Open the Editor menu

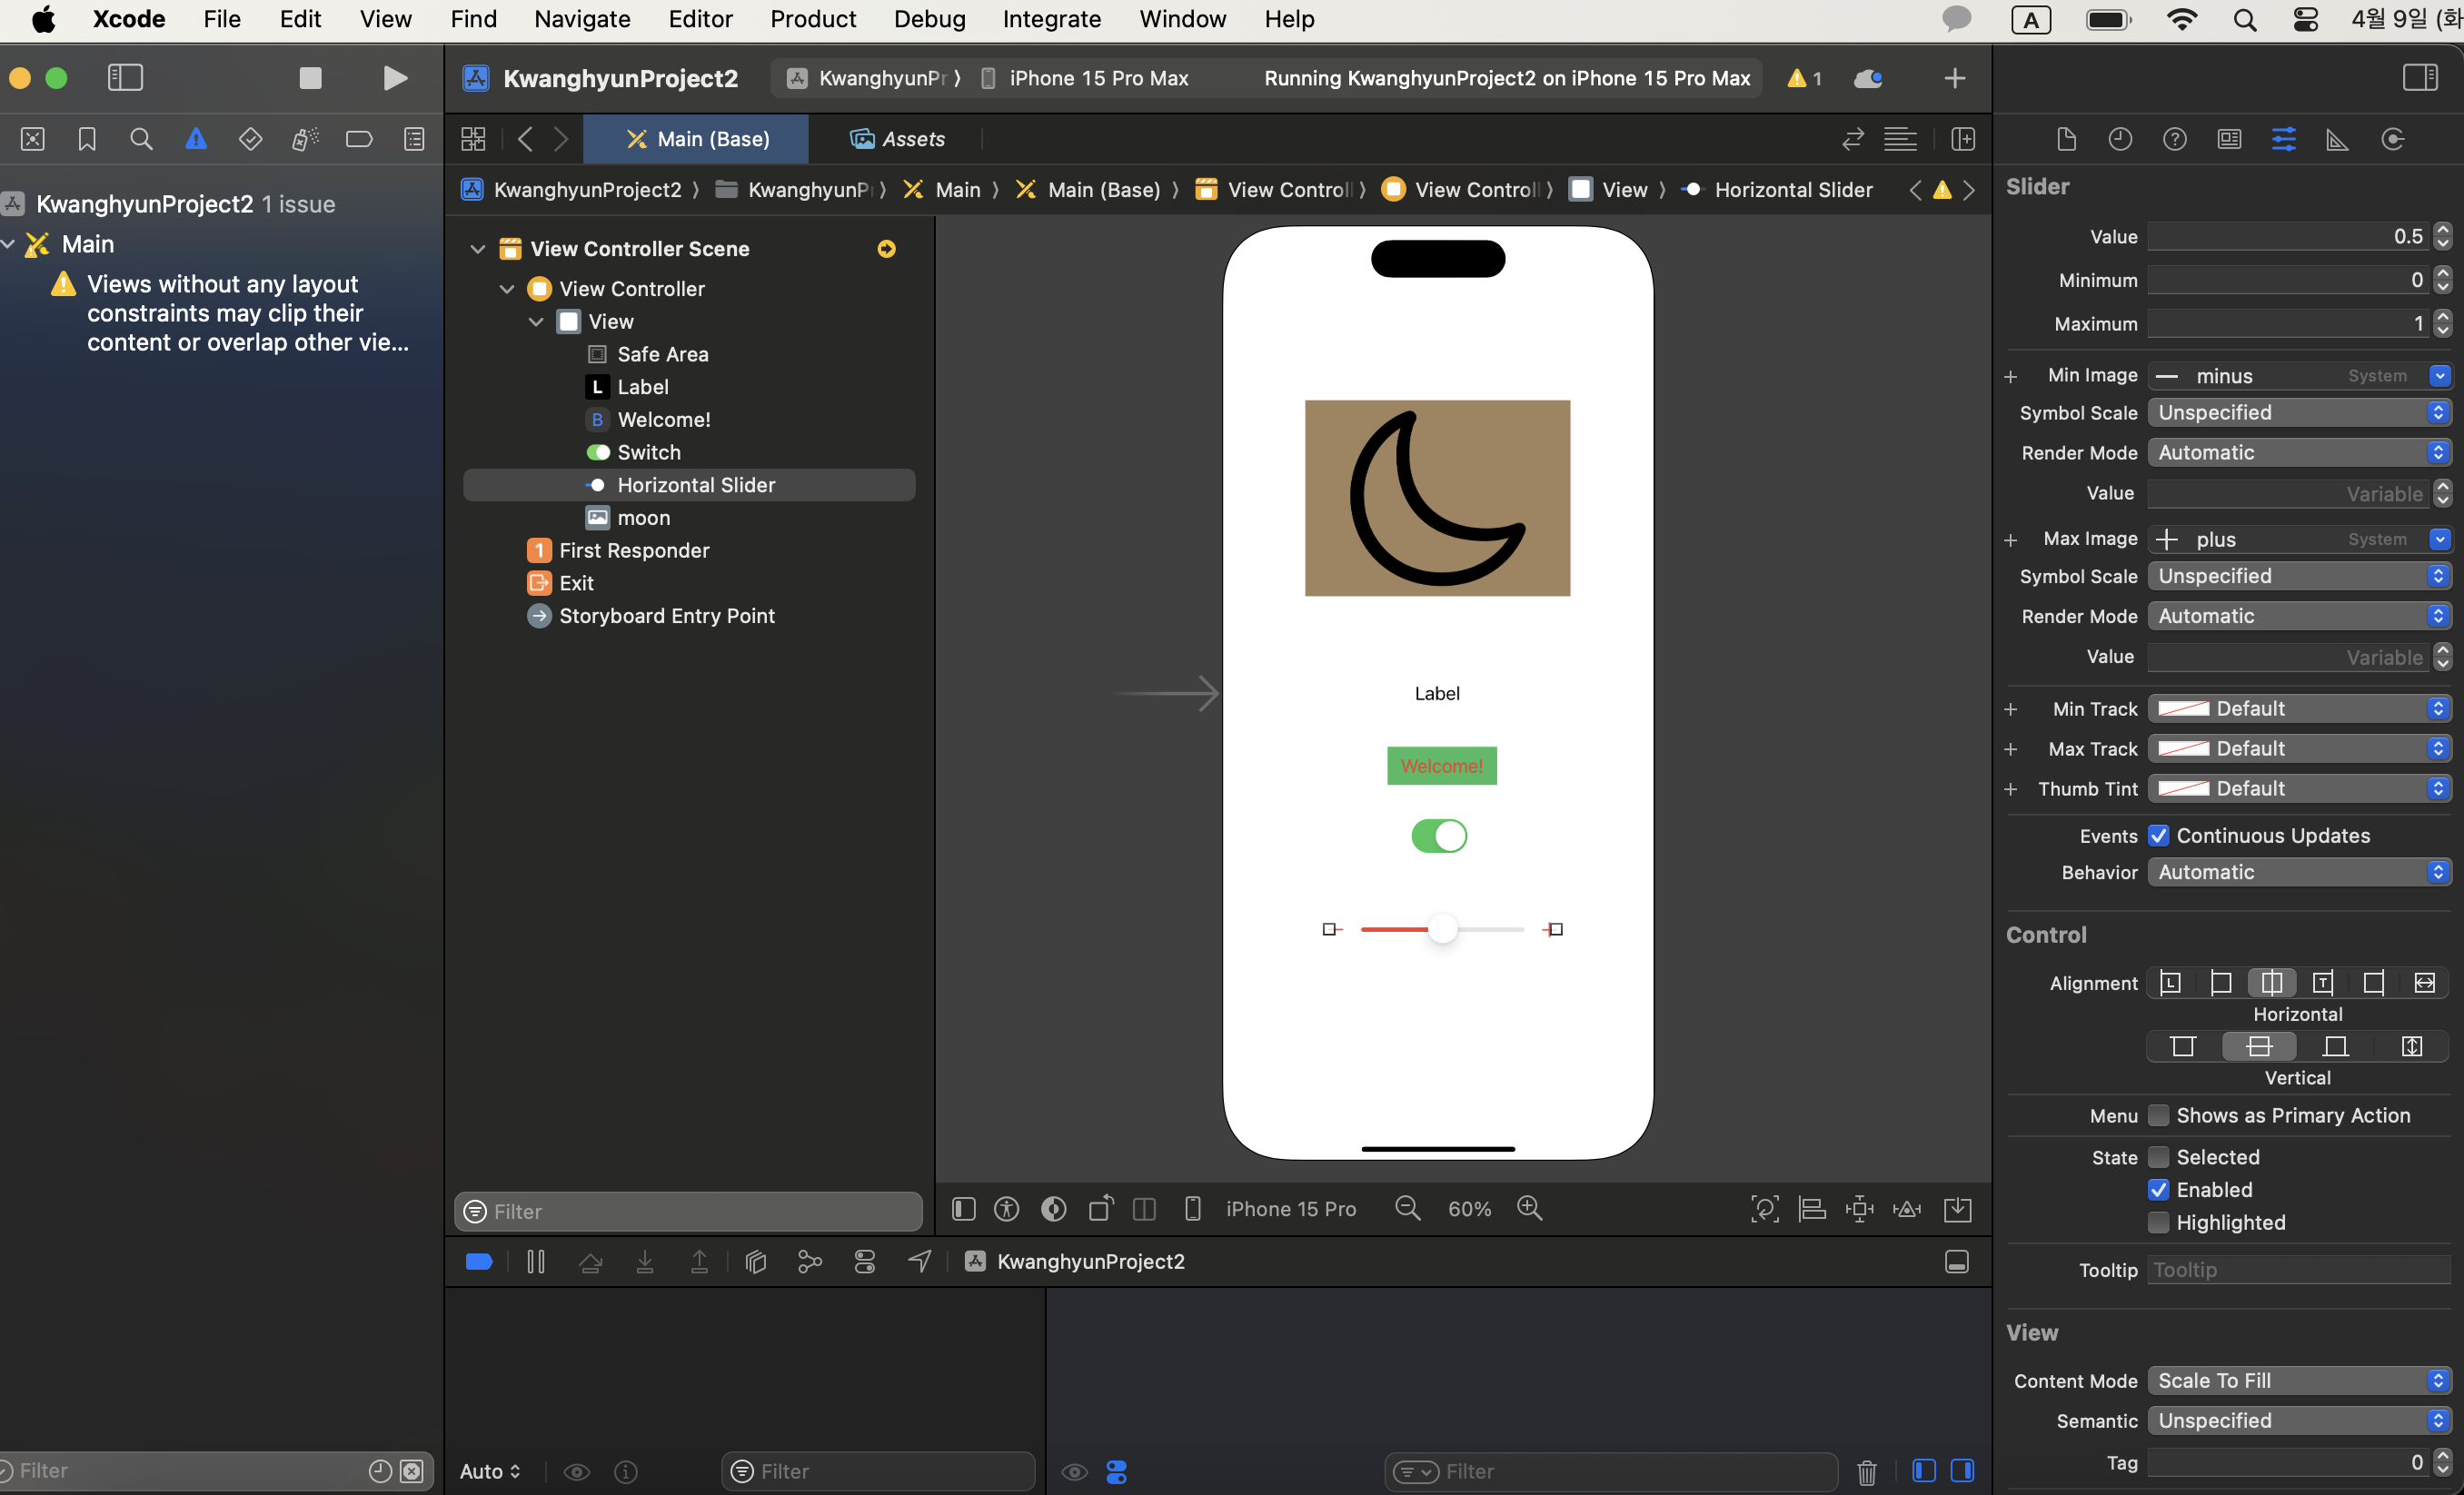[700, 19]
